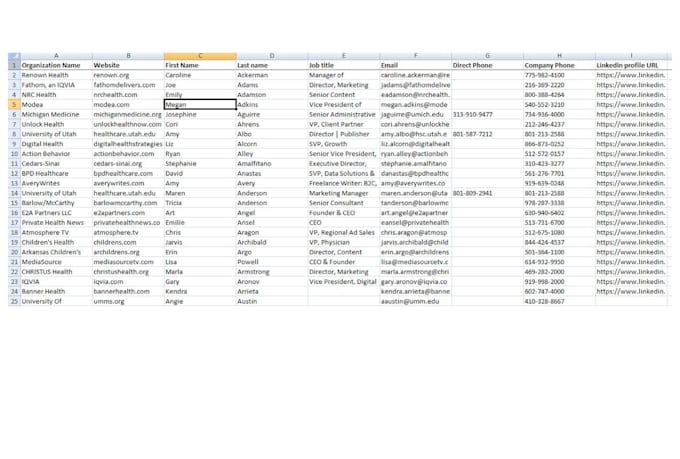Image resolution: width=680 pixels, height=459 pixels.
Task: Select the 'Aronov' last name cell
Action: (x=272, y=282)
